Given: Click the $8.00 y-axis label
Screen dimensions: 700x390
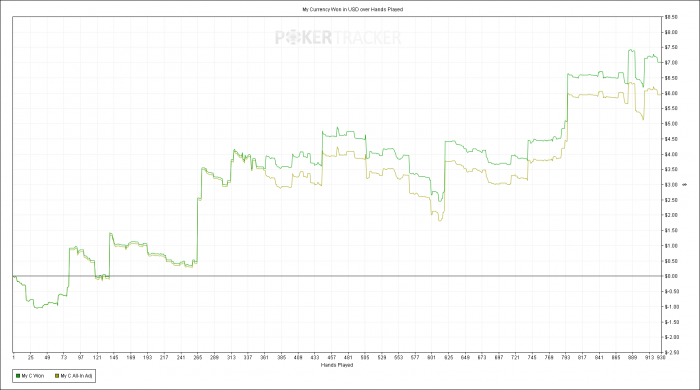Looking at the screenshot, I should [671, 32].
